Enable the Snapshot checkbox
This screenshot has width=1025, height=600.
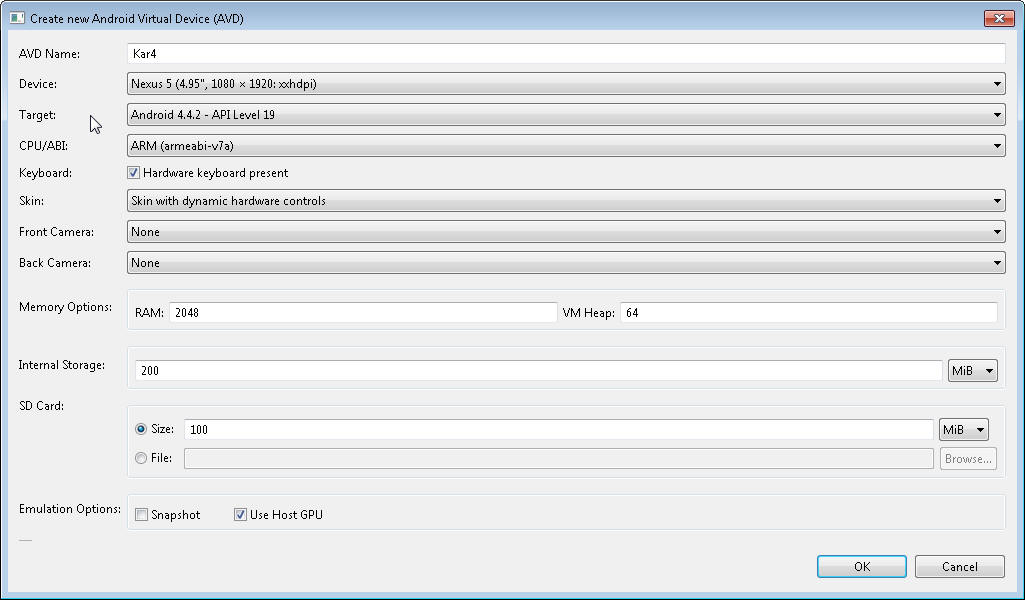click(141, 514)
